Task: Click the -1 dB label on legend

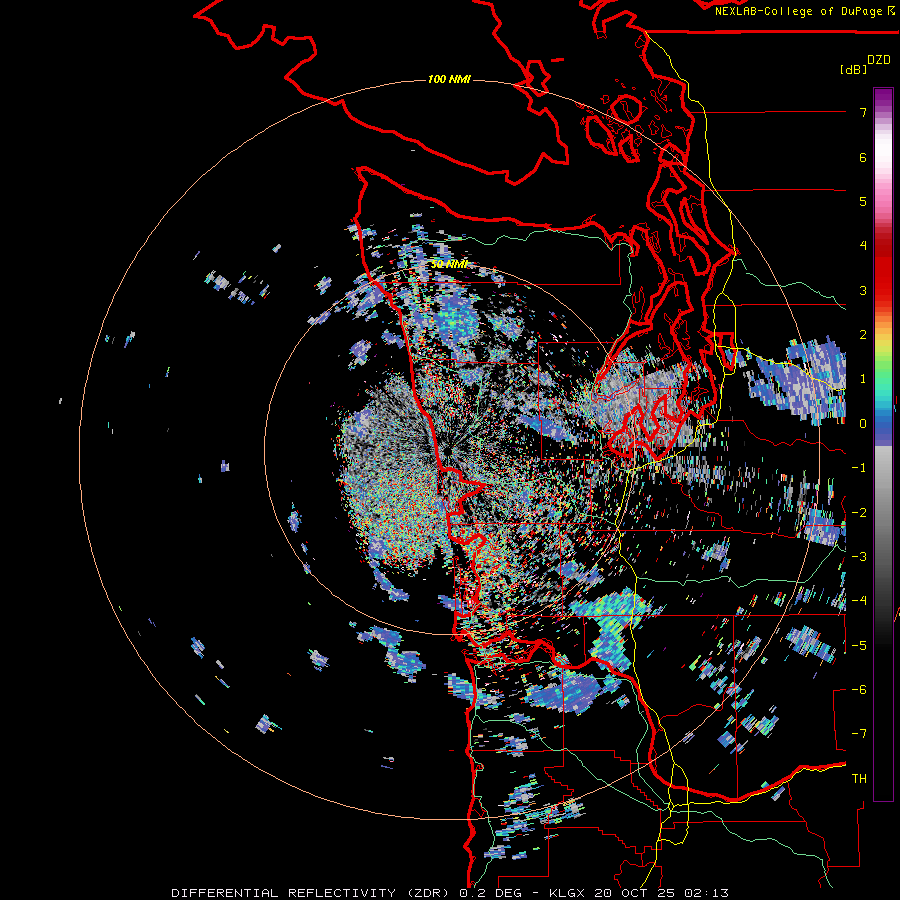Action: [x=859, y=468]
